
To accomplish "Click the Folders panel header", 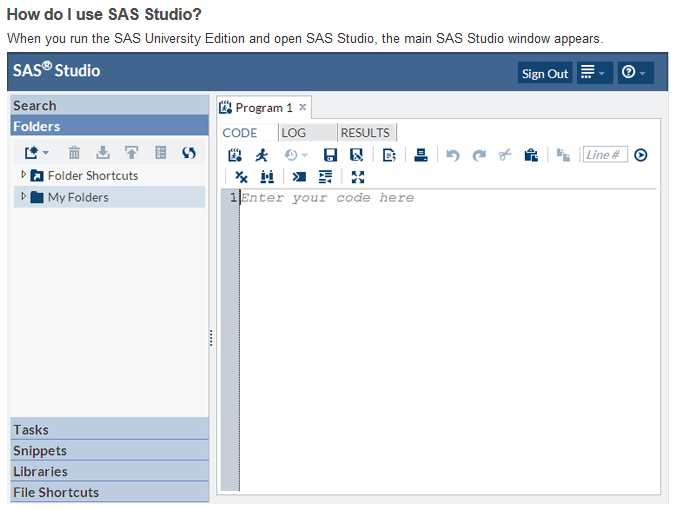I will [x=110, y=126].
